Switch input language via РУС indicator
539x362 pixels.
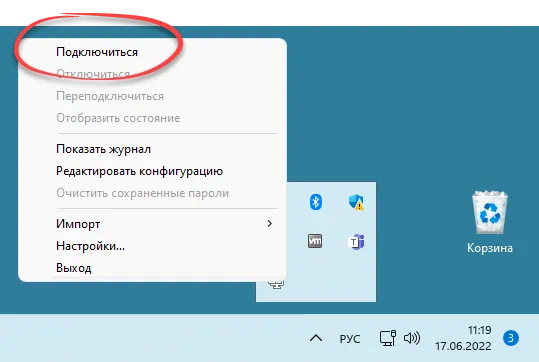click(x=350, y=339)
